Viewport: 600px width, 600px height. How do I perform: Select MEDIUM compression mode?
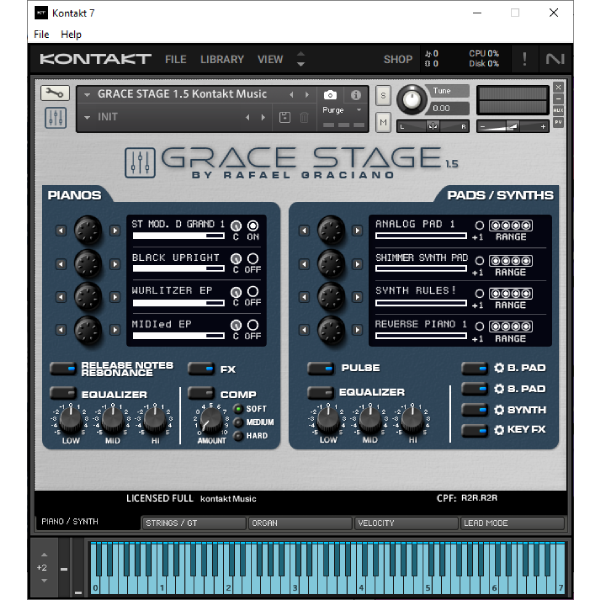coord(238,422)
